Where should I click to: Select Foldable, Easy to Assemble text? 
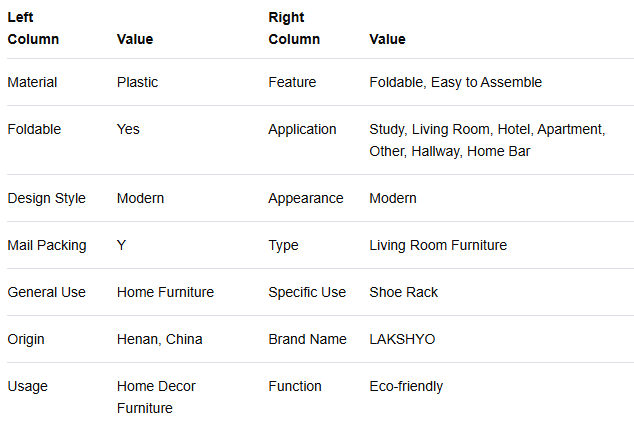coord(455,82)
